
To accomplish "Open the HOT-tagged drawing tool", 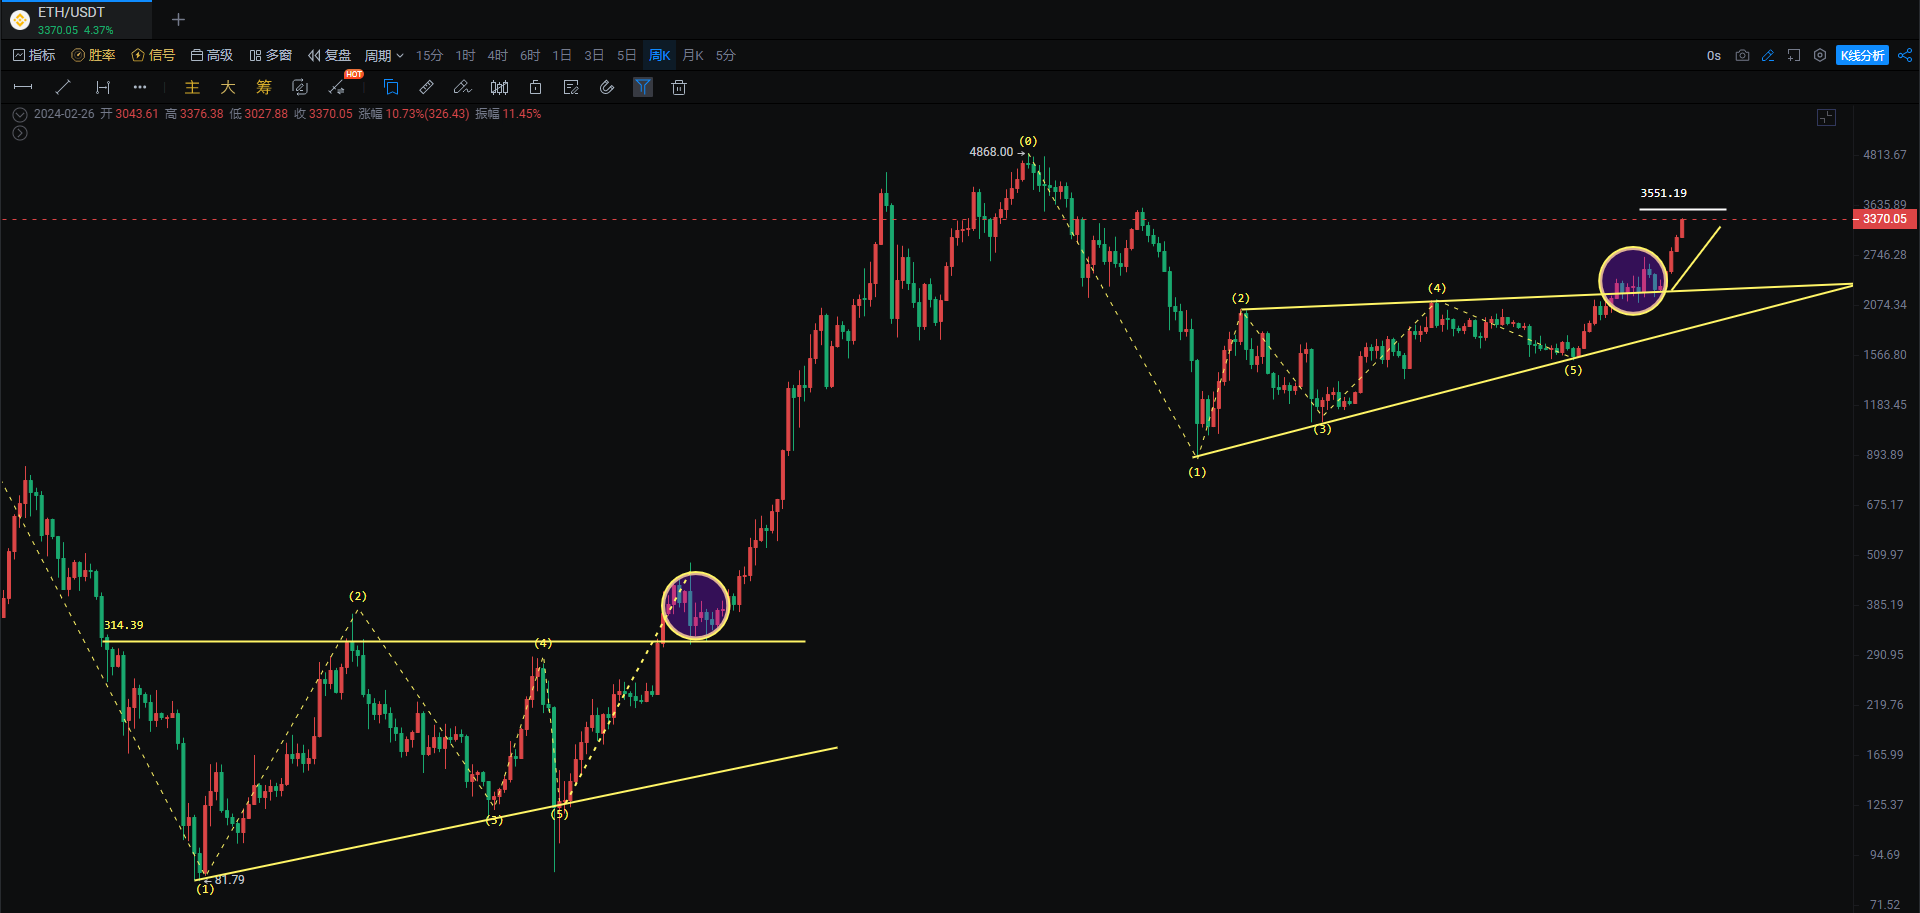I will click(337, 87).
